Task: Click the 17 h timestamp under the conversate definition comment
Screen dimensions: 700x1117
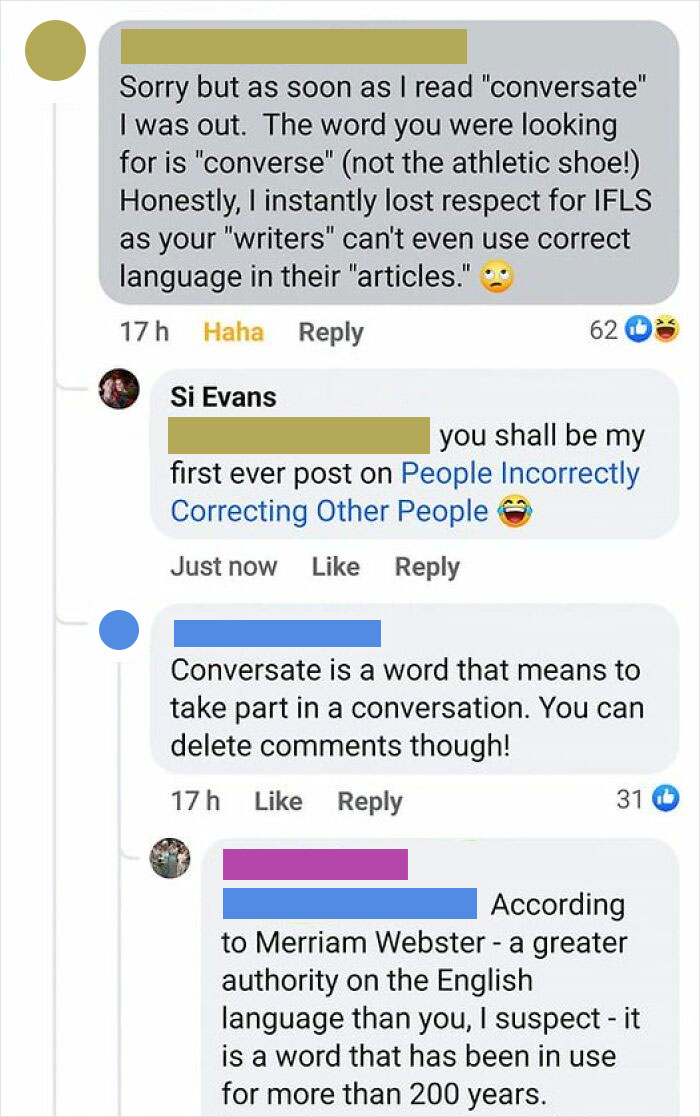Action: [195, 800]
